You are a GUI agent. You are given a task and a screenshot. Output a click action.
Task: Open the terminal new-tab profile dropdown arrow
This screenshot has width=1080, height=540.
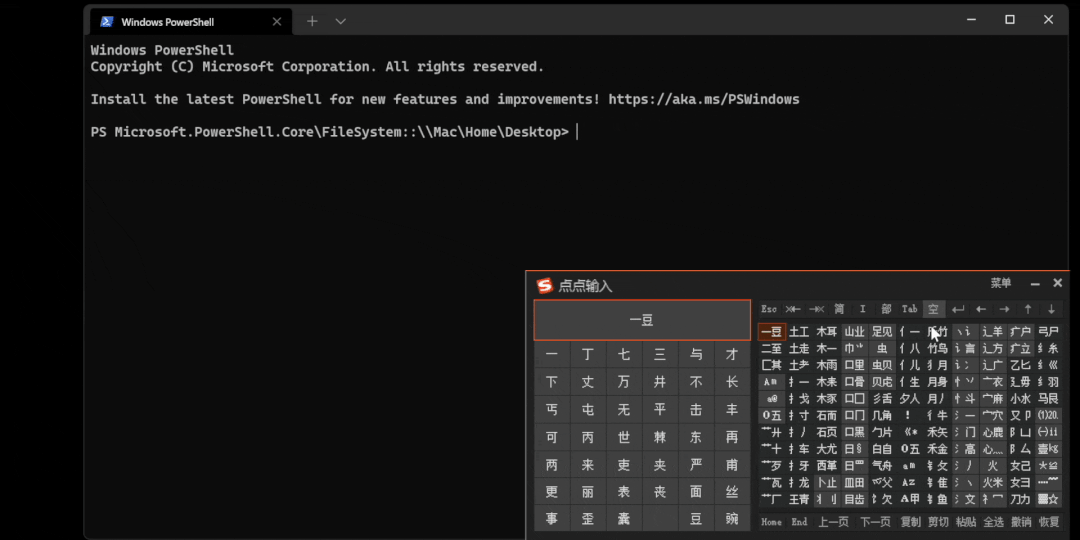pos(341,21)
